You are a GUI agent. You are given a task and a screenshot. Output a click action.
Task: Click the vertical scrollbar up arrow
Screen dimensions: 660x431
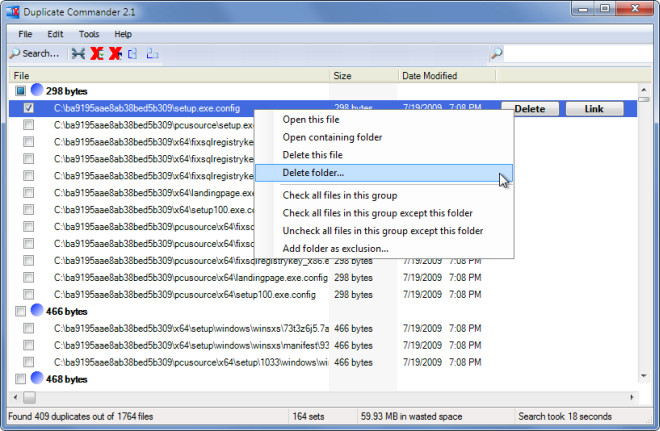coord(644,90)
